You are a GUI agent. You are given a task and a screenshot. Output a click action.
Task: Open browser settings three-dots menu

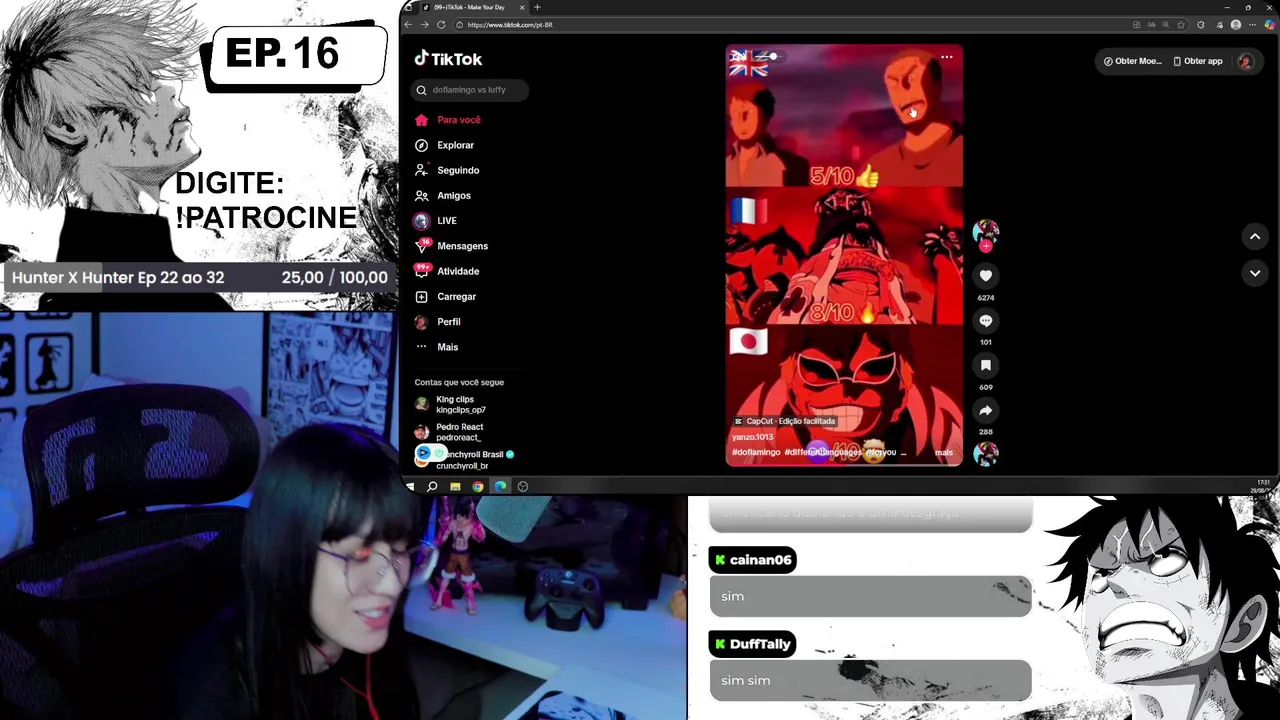pos(1253,24)
